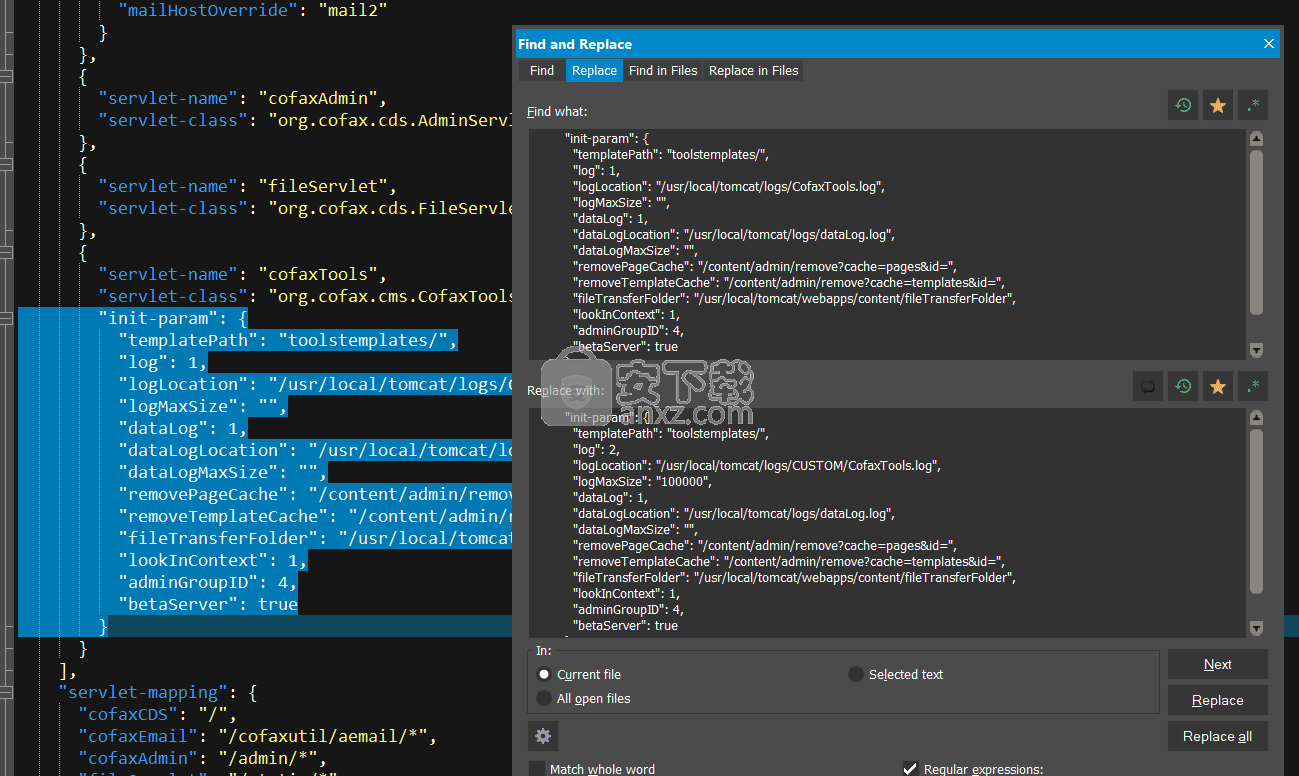This screenshot has width=1299, height=776.
Task: Click the Replace with scrollbar thumb
Action: point(1256,511)
